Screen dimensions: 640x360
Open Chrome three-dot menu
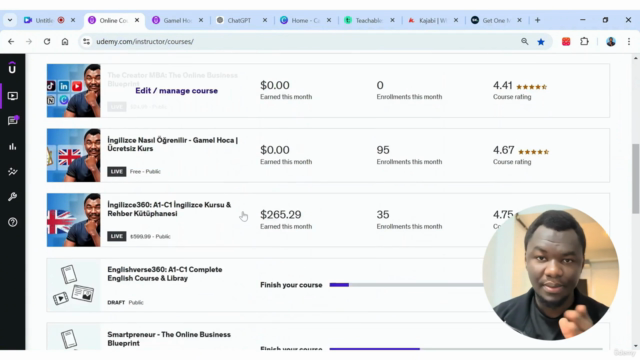click(629, 42)
